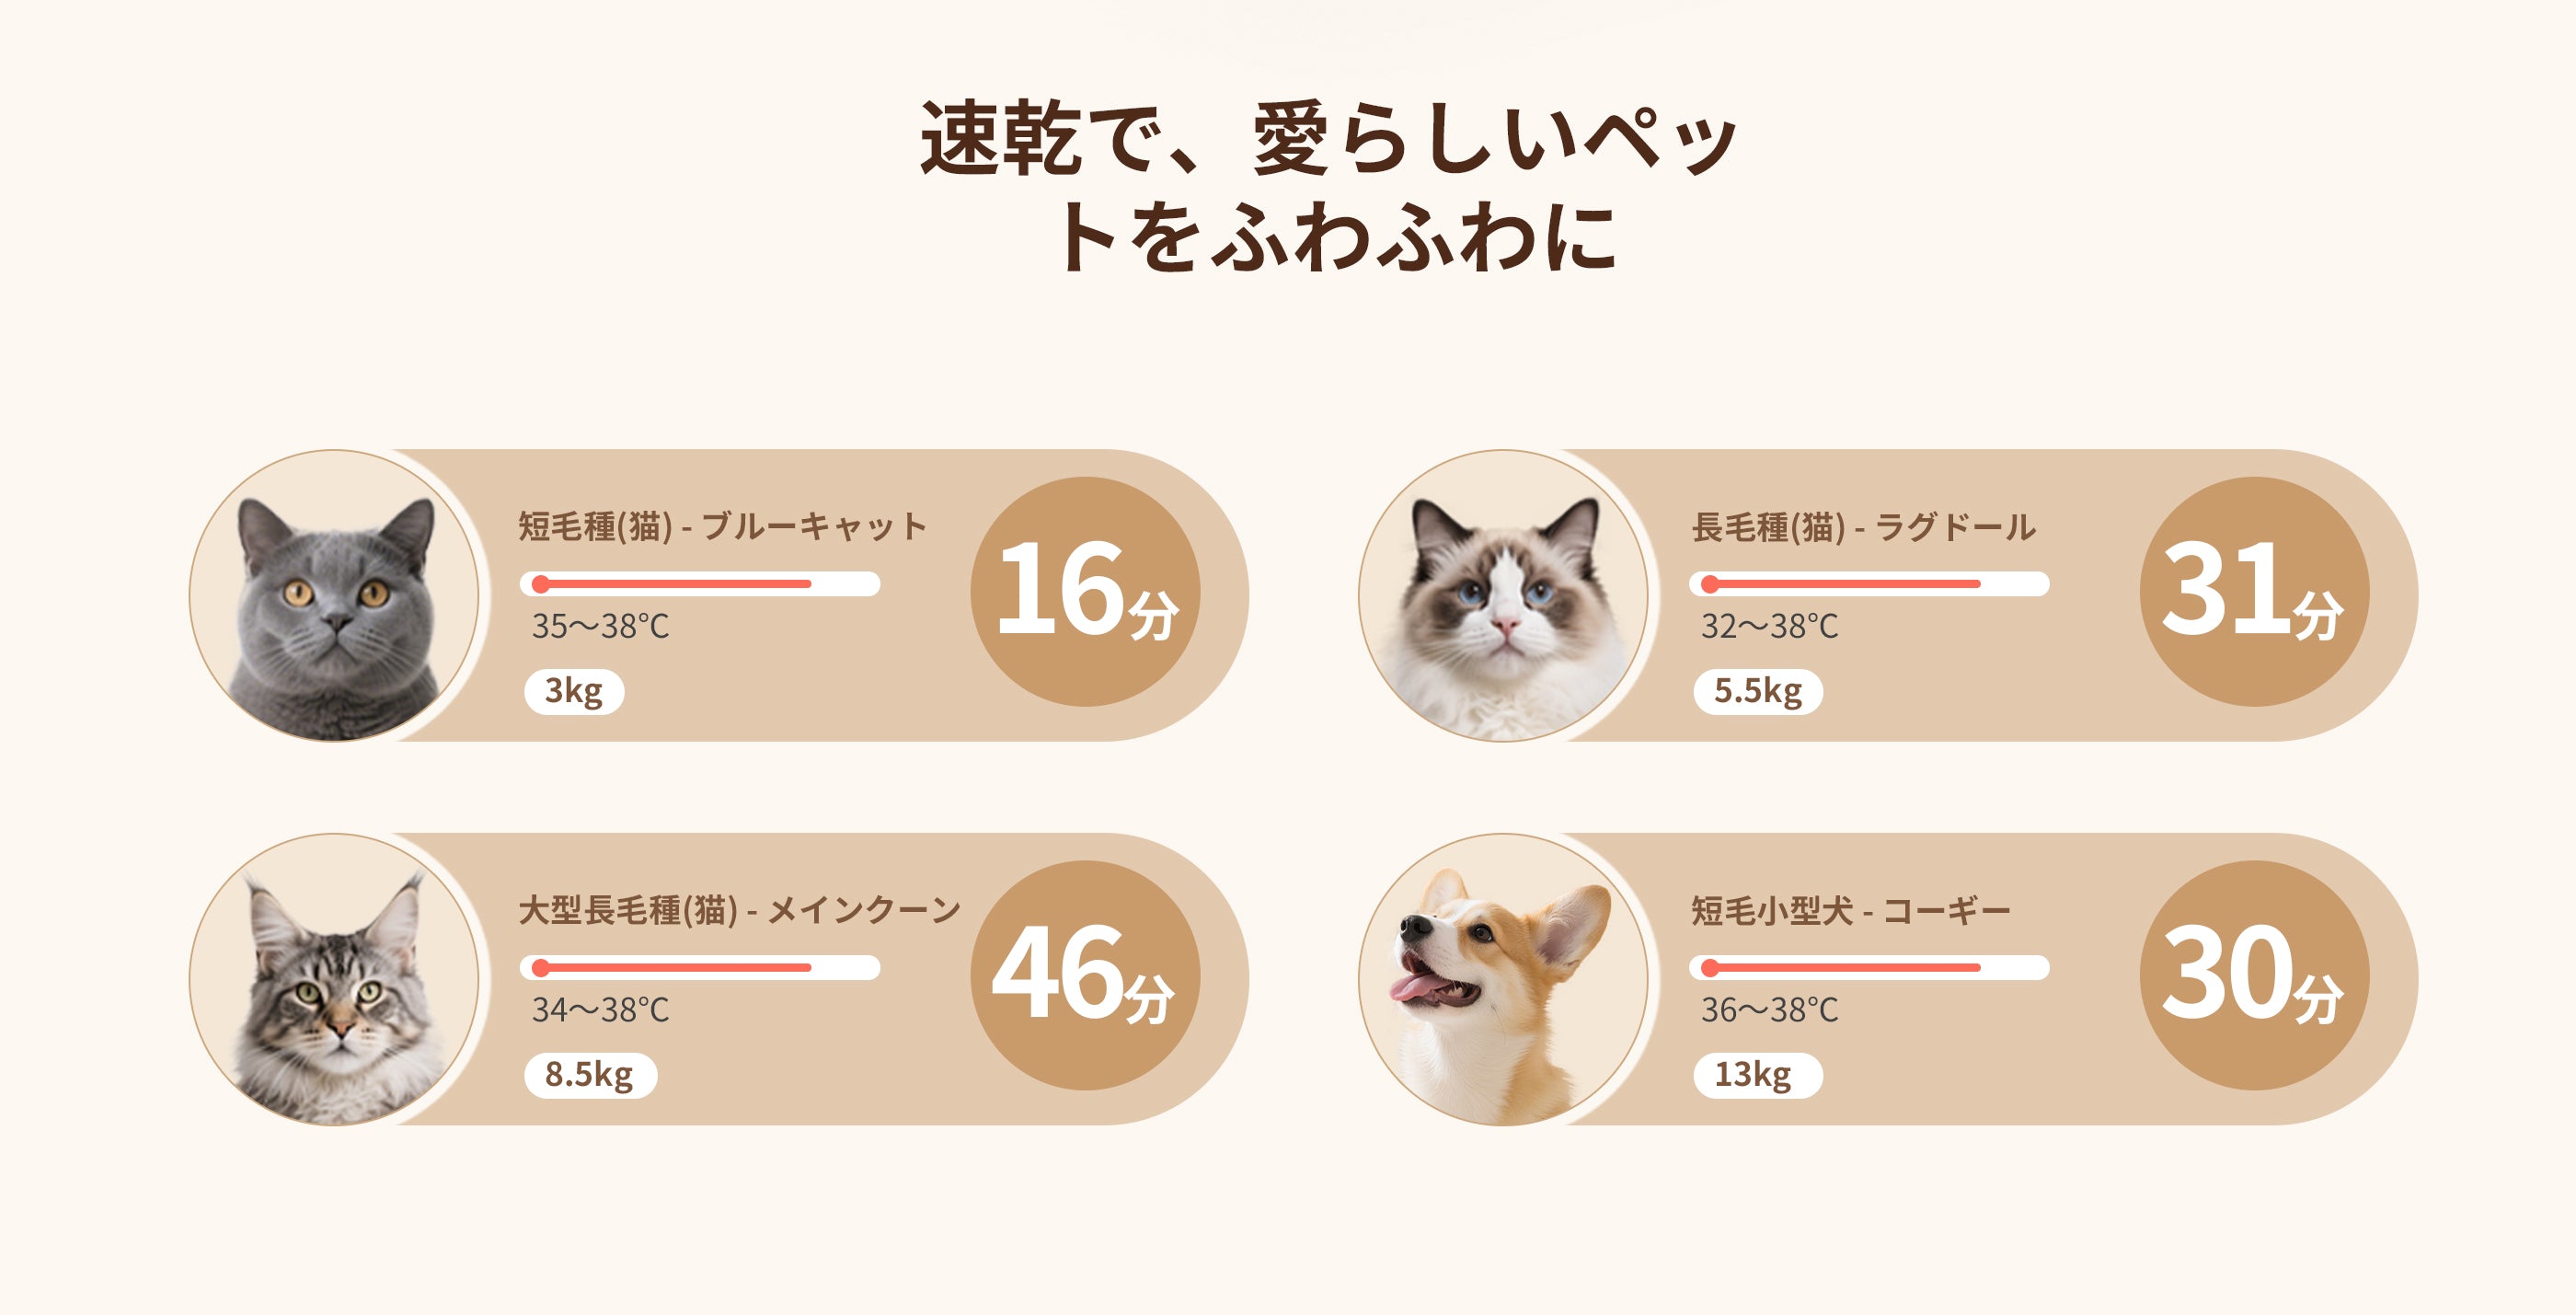Image resolution: width=2576 pixels, height=1315 pixels.
Task: Click the 32～38°C temperature bar
Action: click(x=1869, y=584)
